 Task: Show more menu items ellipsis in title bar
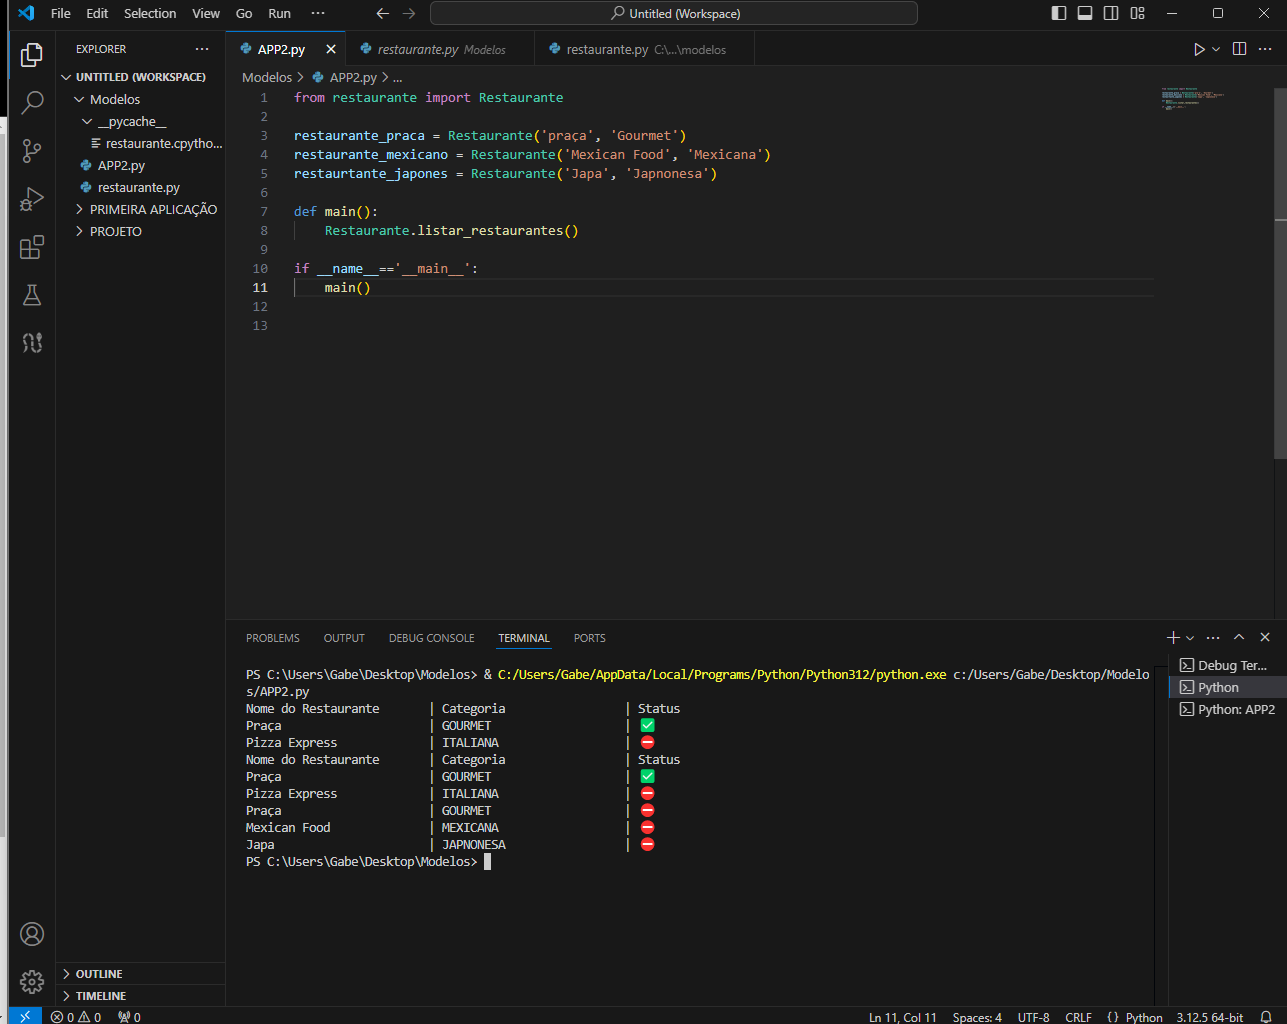(318, 13)
